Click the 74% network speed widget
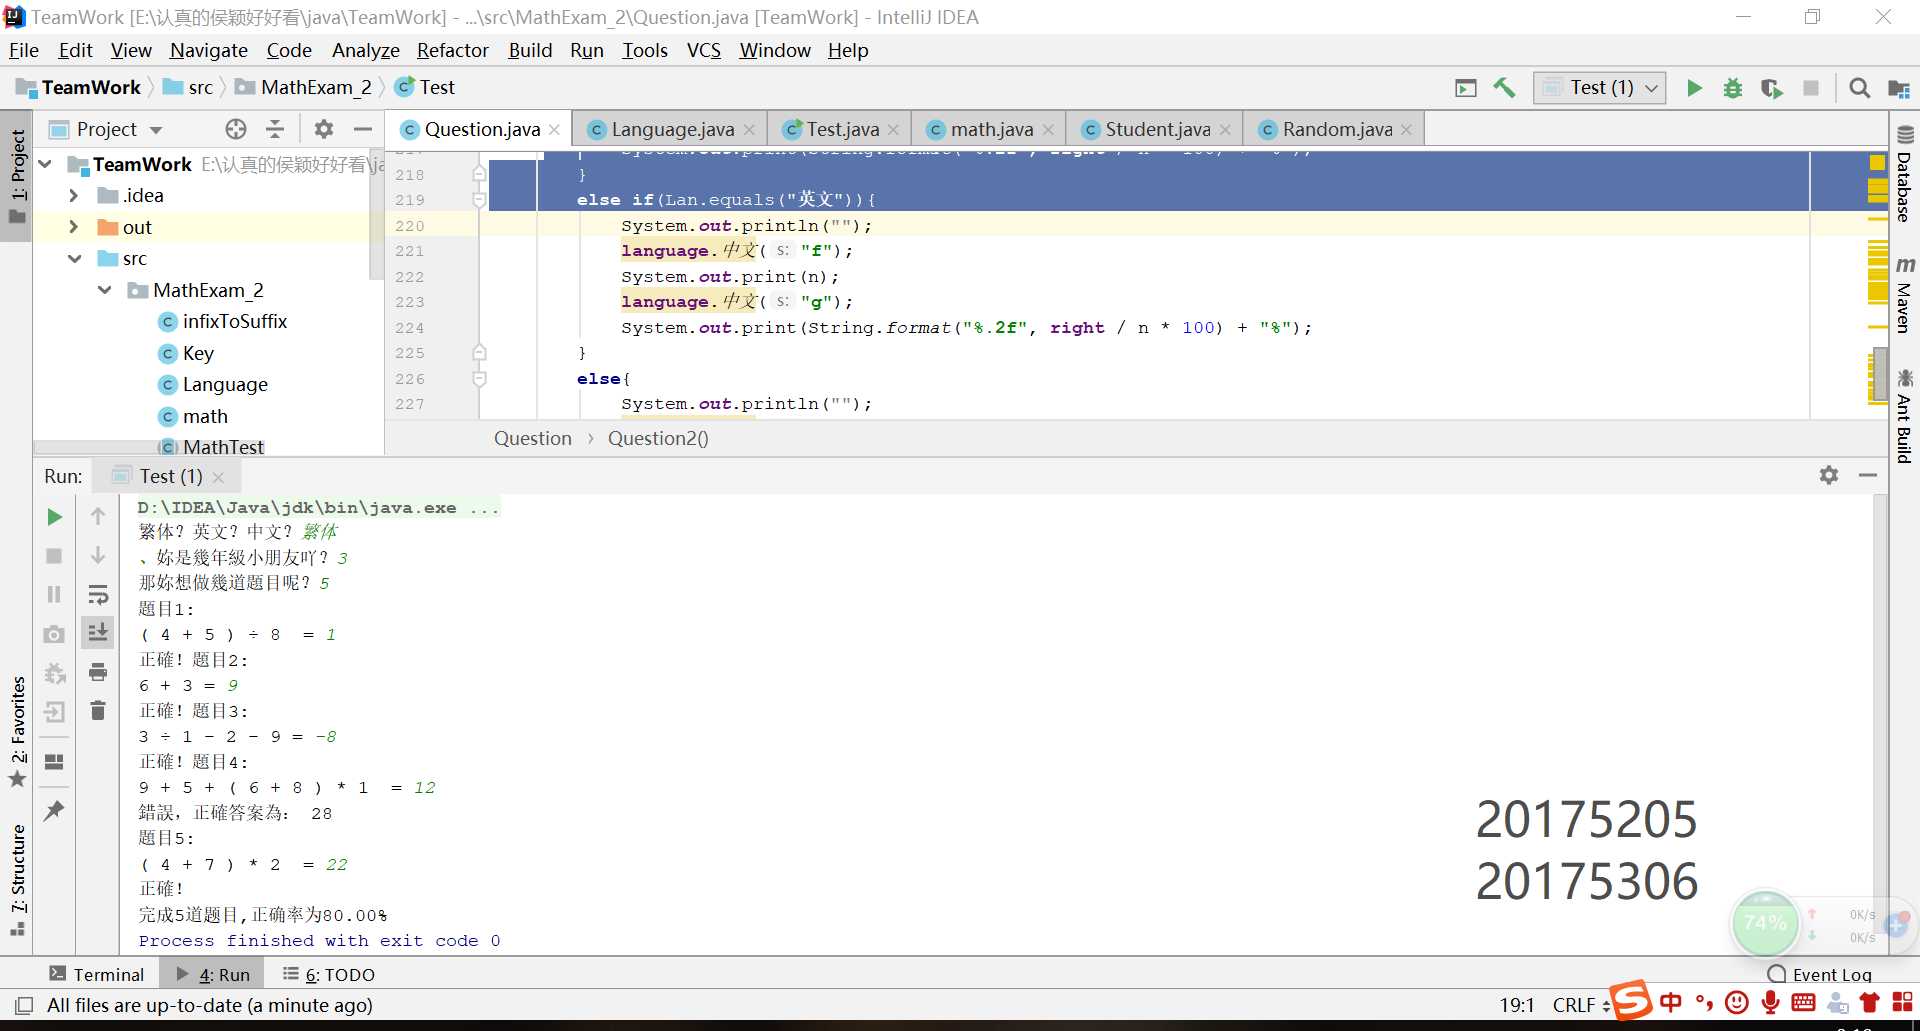 [x=1765, y=923]
